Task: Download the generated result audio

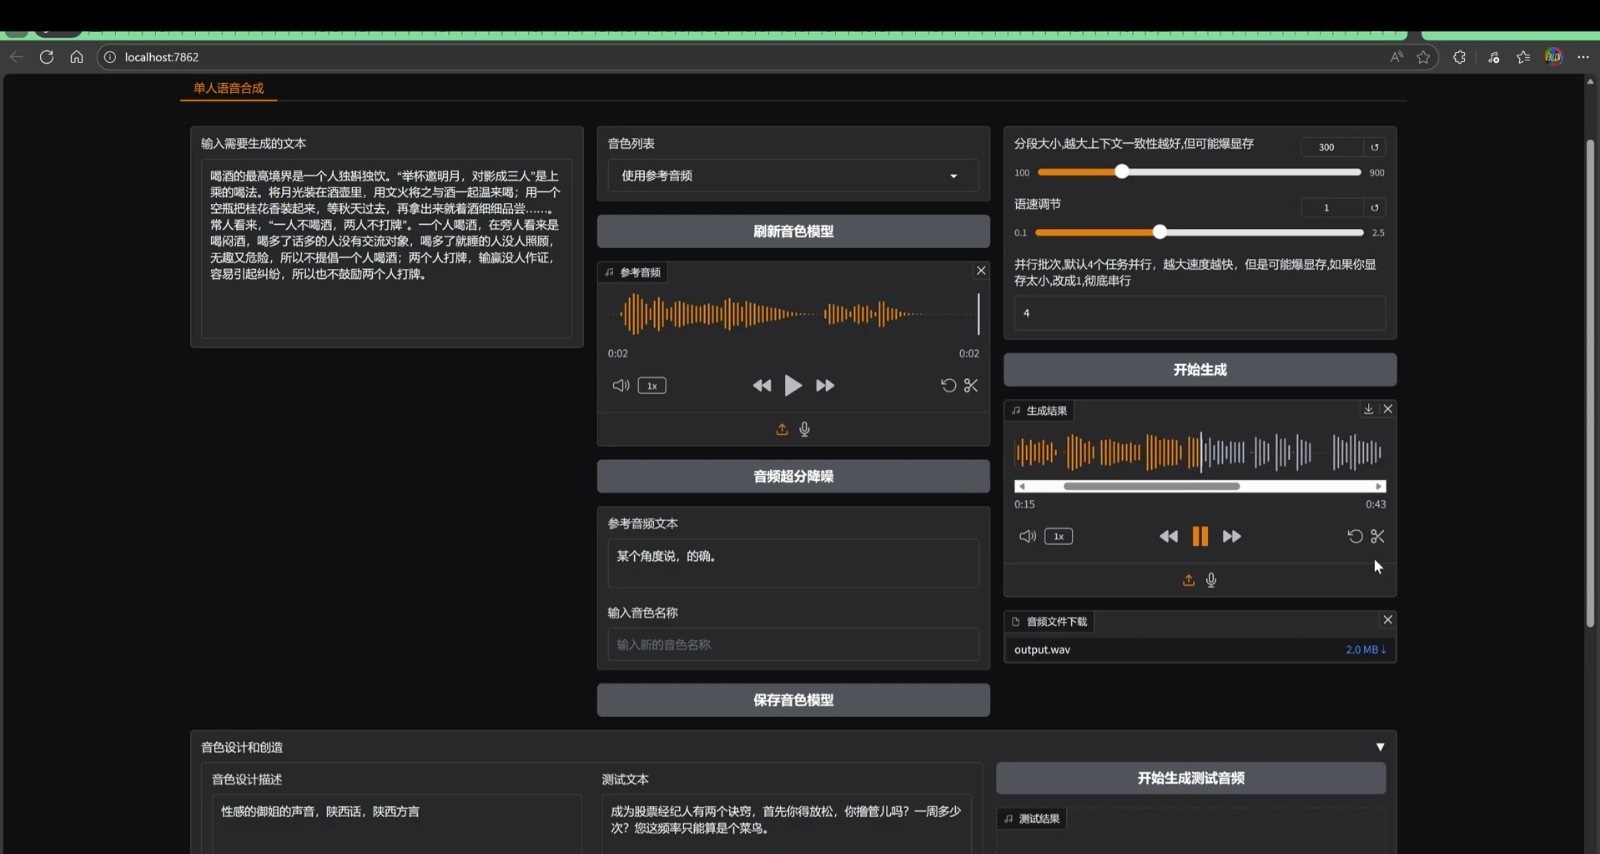Action: [x=1368, y=409]
